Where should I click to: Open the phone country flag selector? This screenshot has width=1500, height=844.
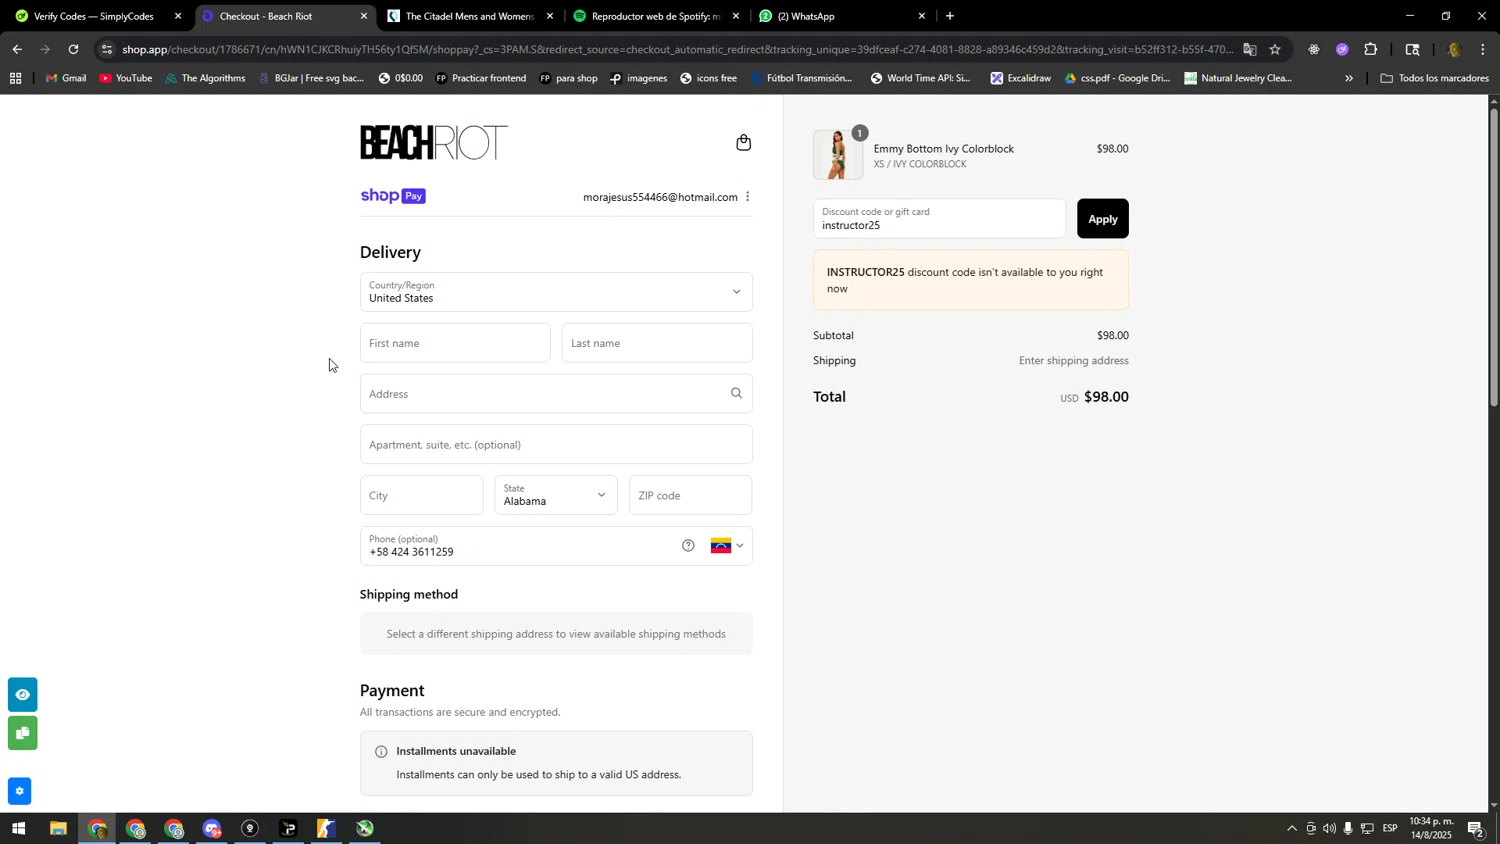[x=727, y=546]
